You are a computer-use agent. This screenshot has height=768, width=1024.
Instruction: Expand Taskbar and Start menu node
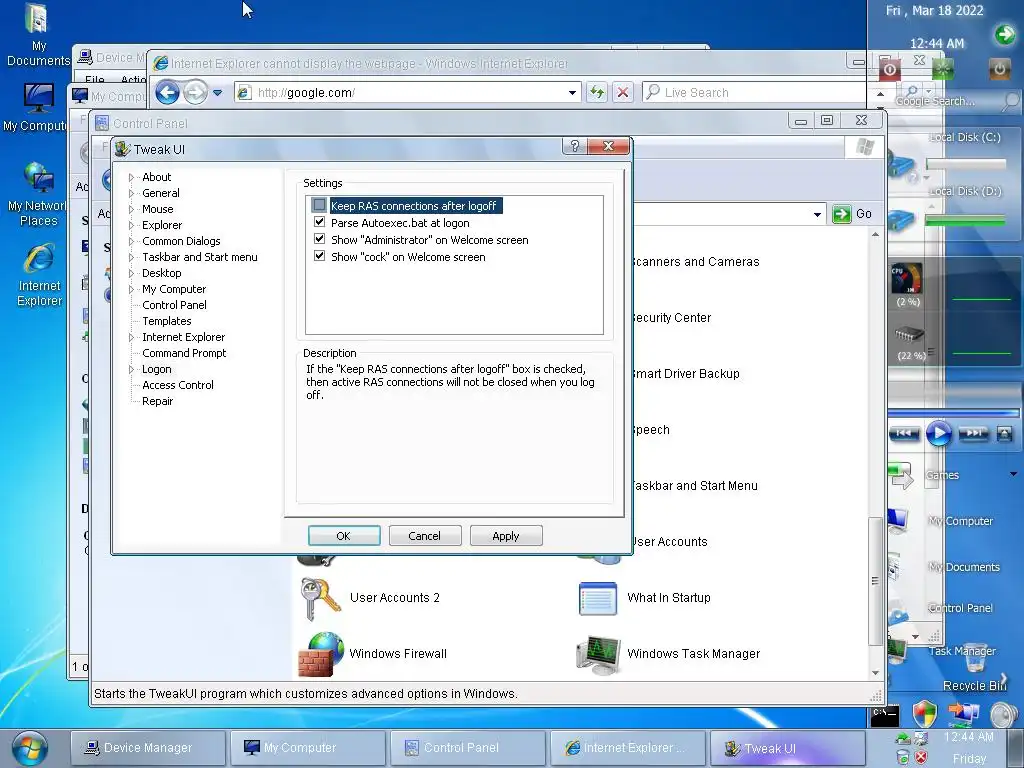coord(131,257)
